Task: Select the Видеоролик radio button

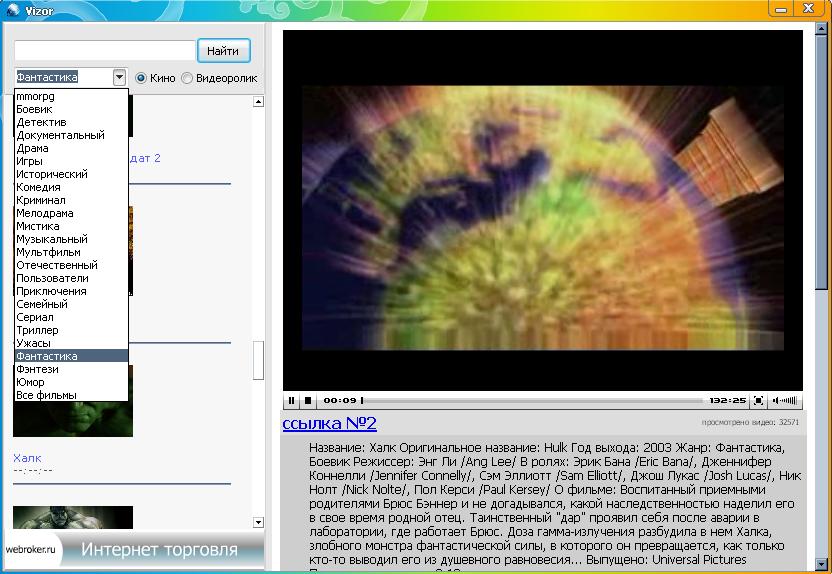Action: click(187, 78)
